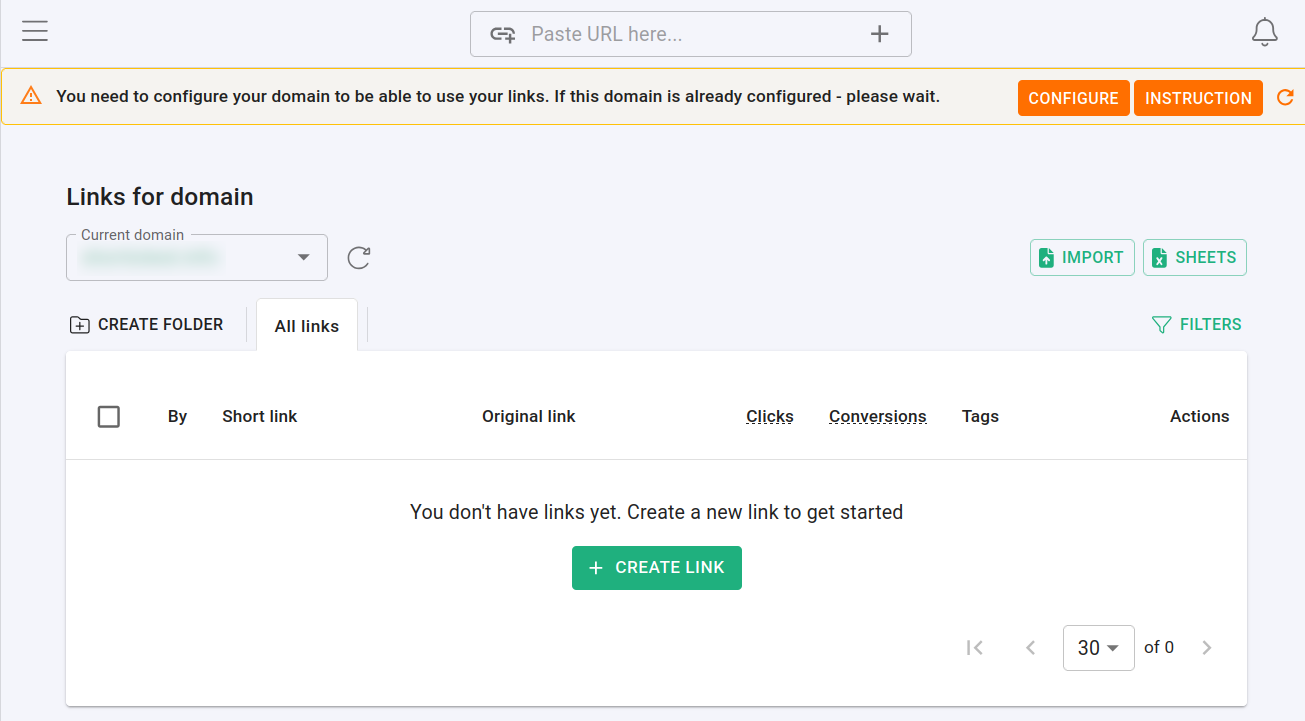Viewport: 1305px width, 721px height.
Task: Create a new link with CREATE LINK
Action: pos(656,567)
